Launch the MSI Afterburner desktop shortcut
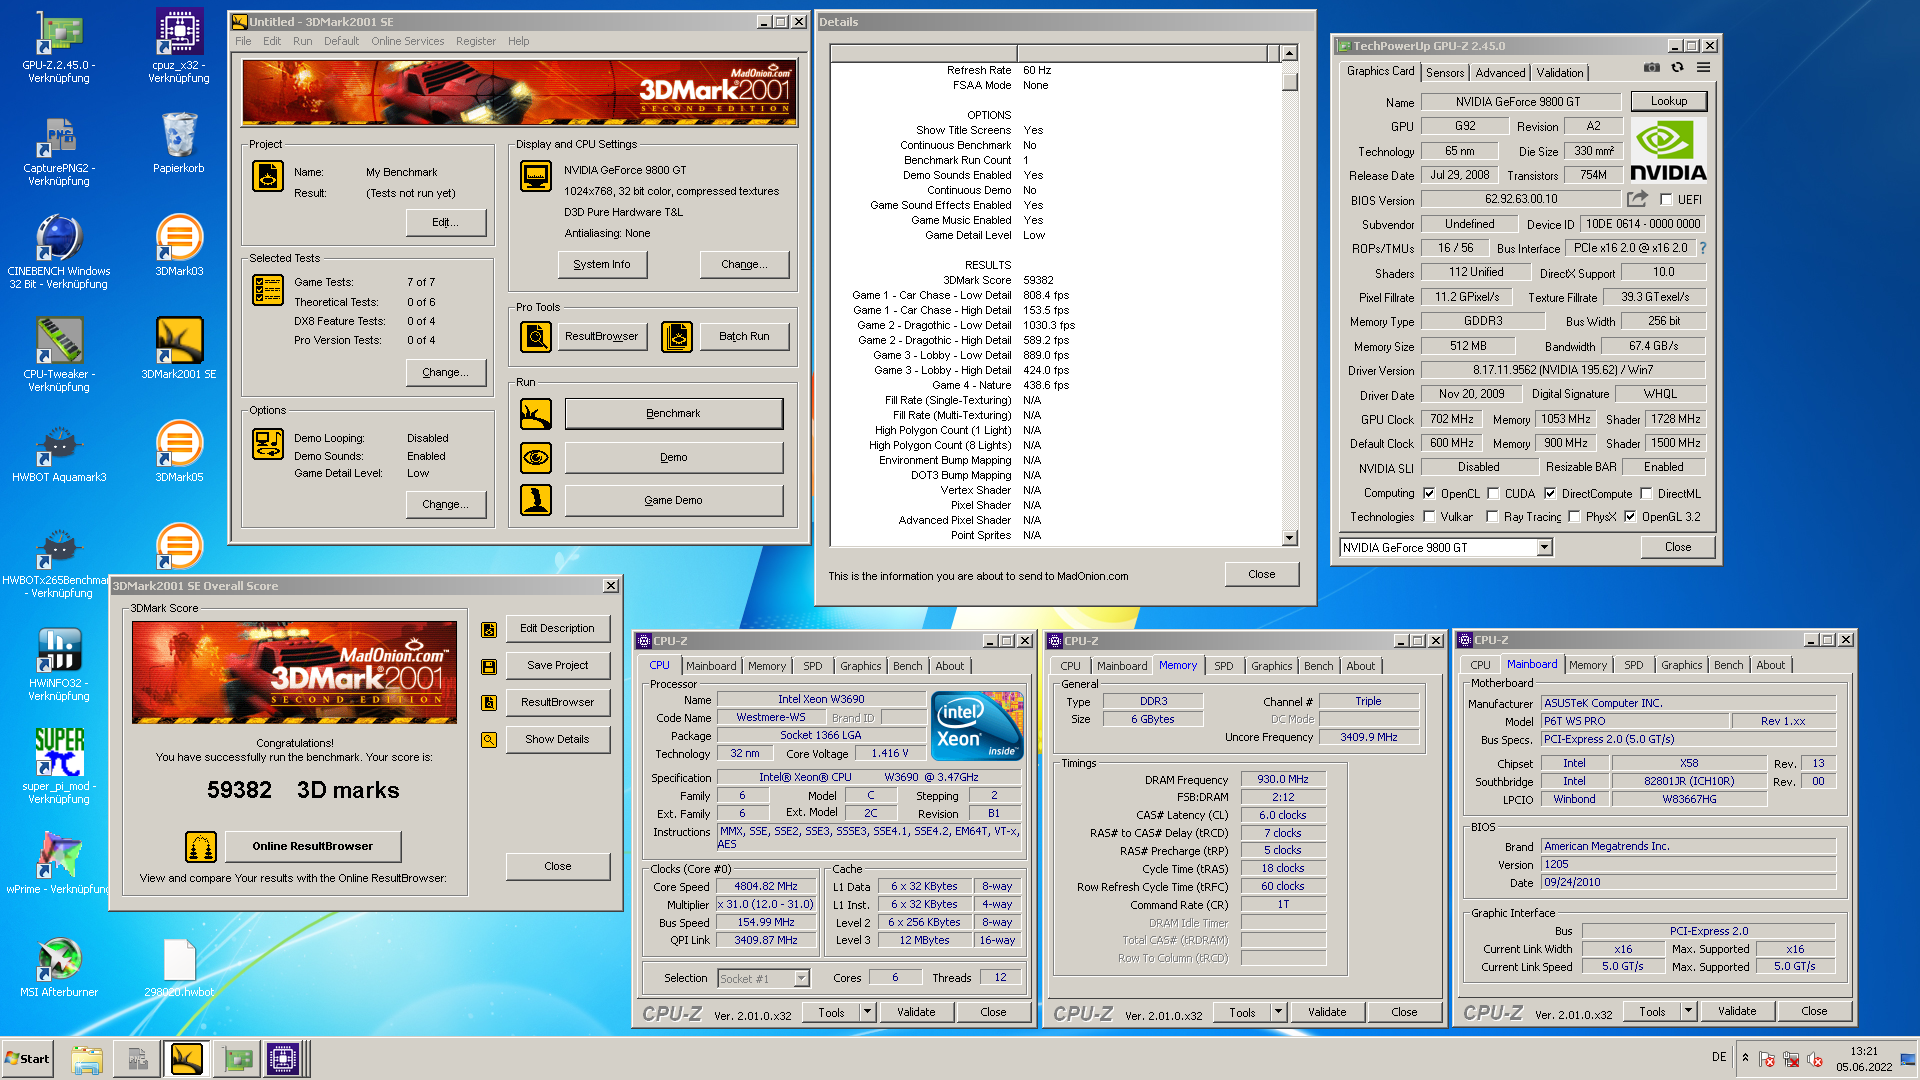Screen dimensions: 1920x1080 [58, 967]
